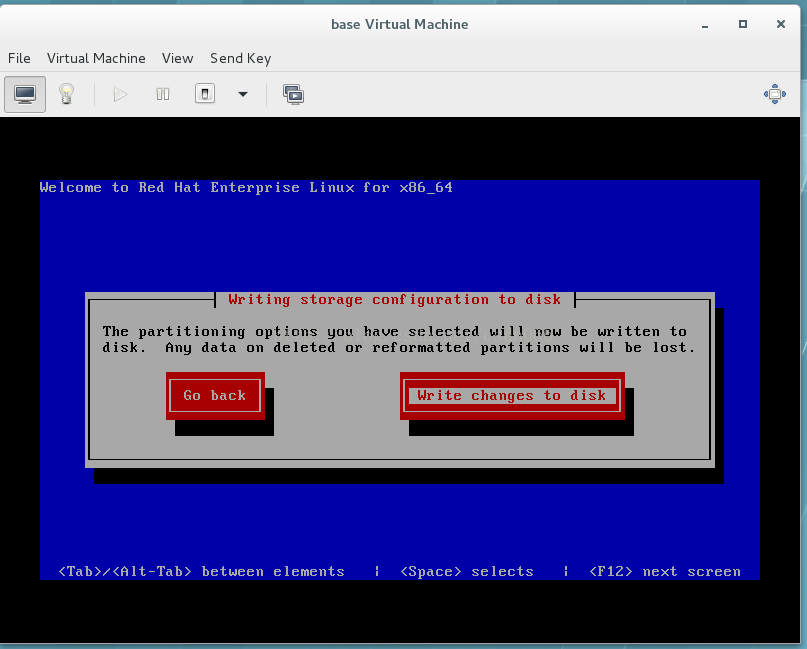Choose Go back in installer dialog
807x649 pixels.
tap(215, 396)
